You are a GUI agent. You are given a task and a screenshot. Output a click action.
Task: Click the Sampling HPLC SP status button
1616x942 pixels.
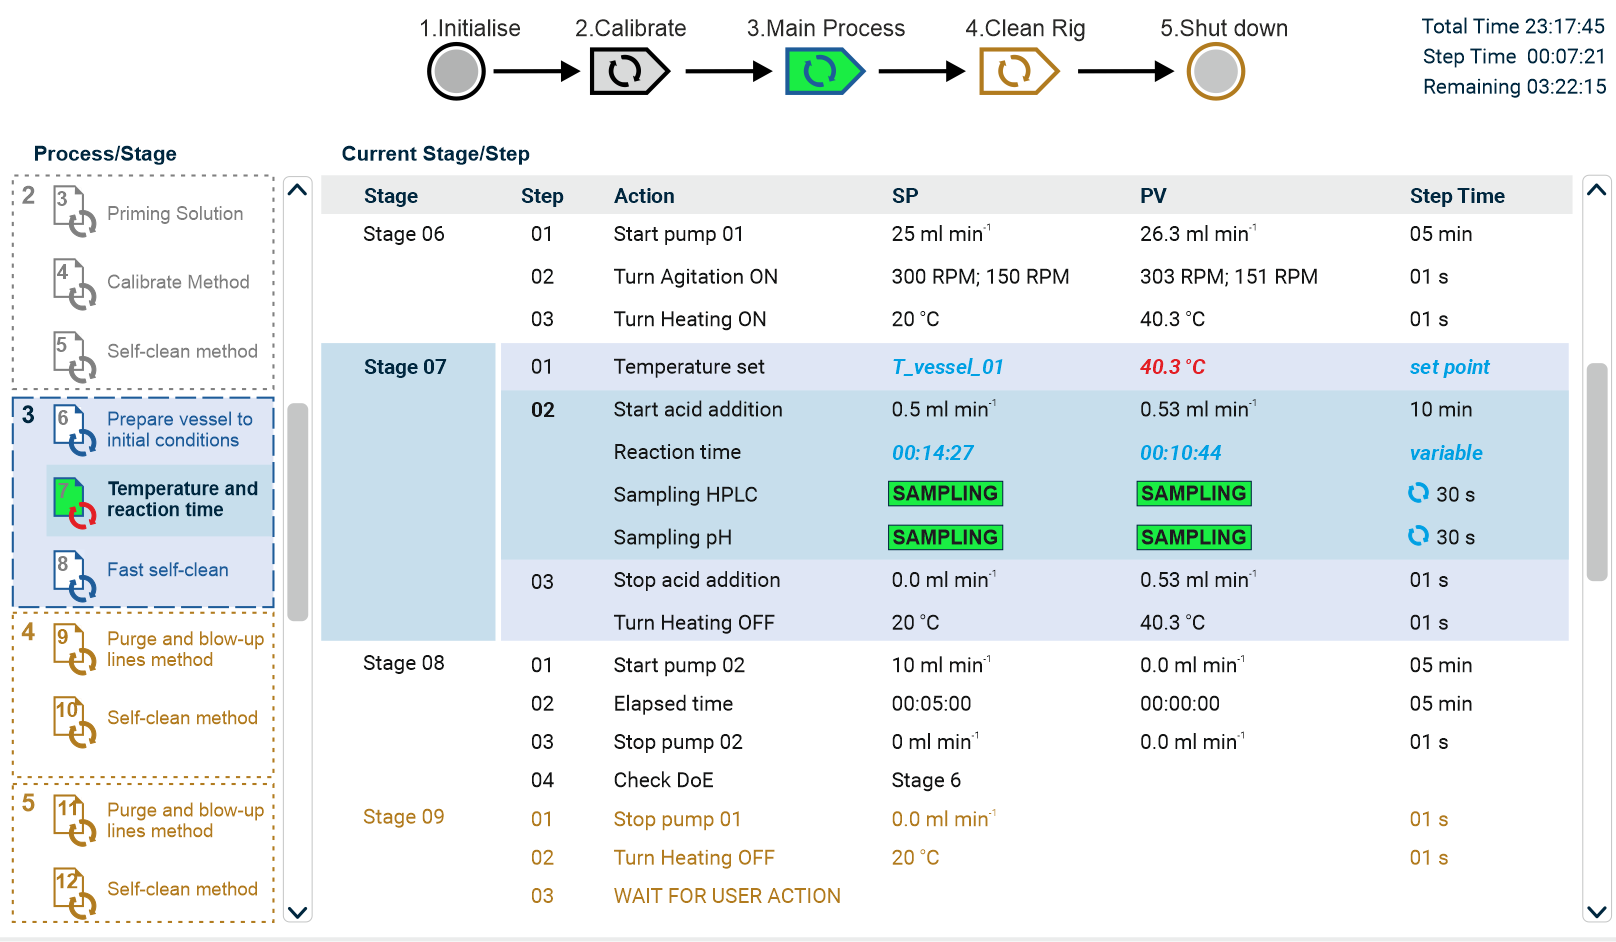945,494
